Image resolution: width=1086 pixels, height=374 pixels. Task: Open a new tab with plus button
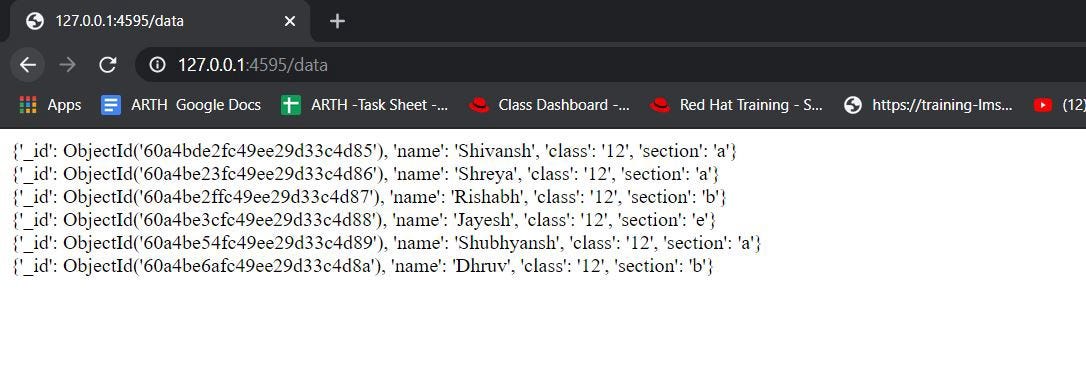(x=337, y=21)
